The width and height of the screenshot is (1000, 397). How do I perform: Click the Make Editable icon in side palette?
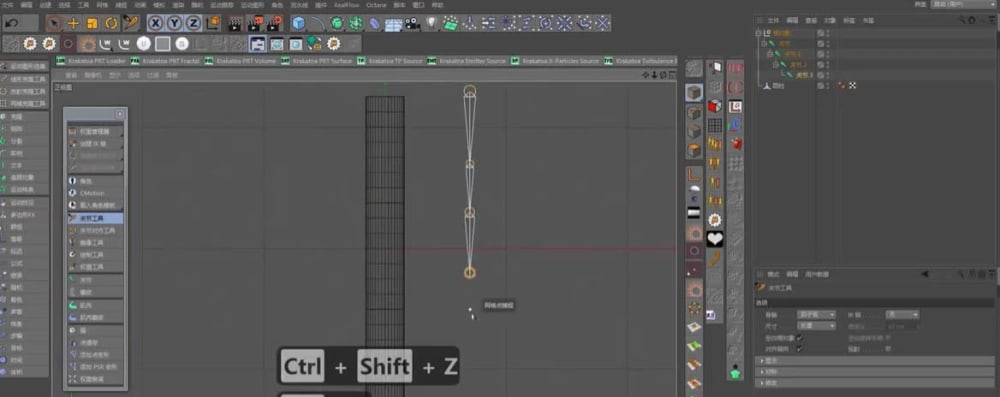(x=695, y=68)
